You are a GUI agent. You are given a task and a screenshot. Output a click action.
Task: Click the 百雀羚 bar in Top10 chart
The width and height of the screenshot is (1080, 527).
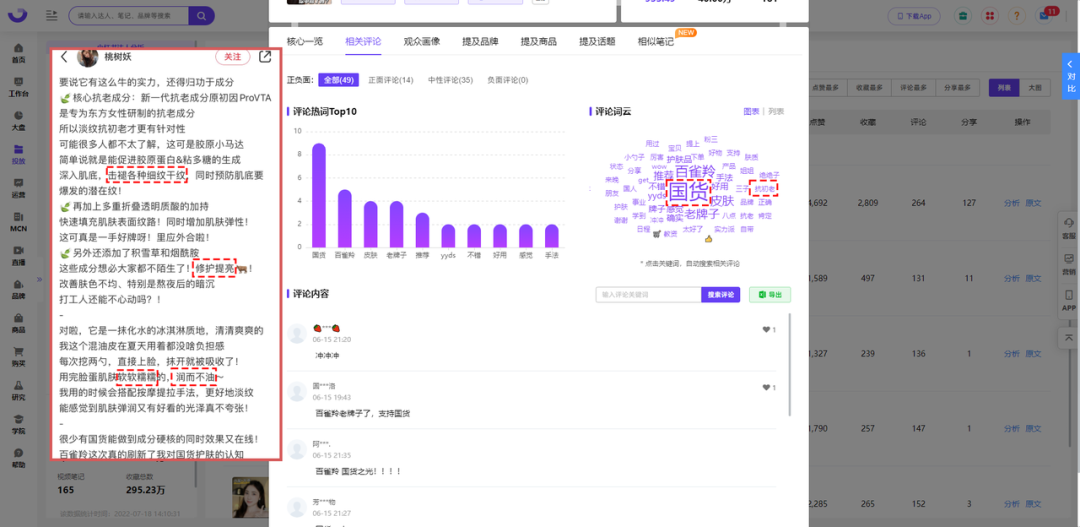(344, 218)
